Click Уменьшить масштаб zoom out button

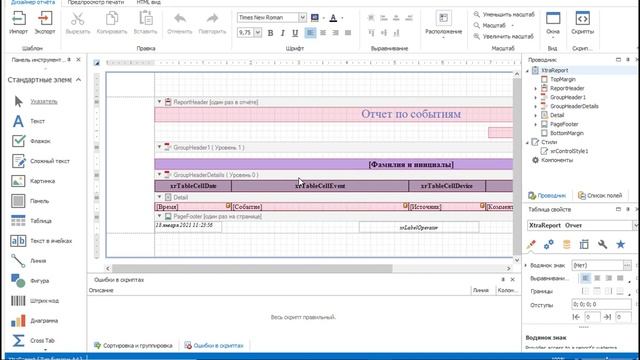pyautogui.click(x=504, y=14)
